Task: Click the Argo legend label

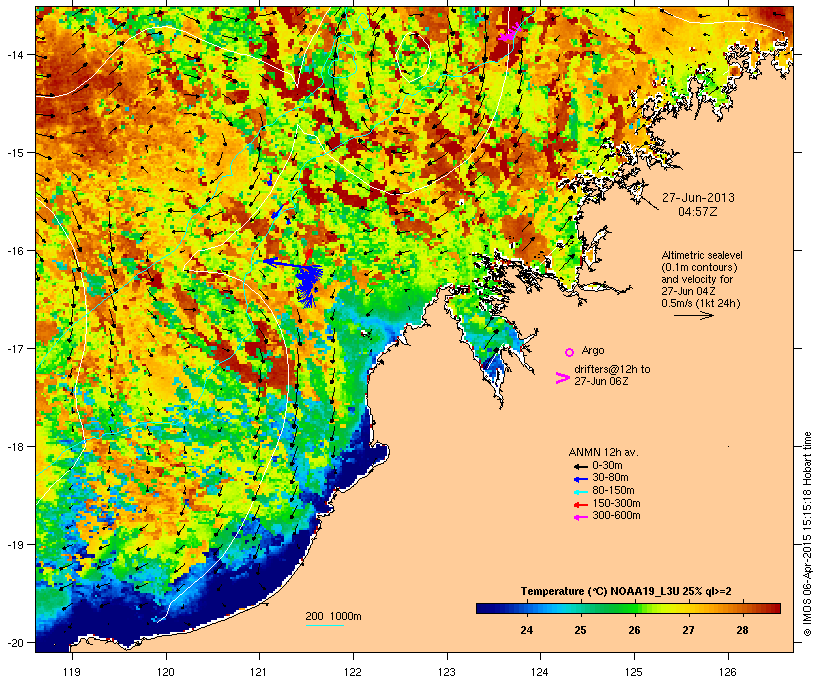Action: (x=593, y=350)
